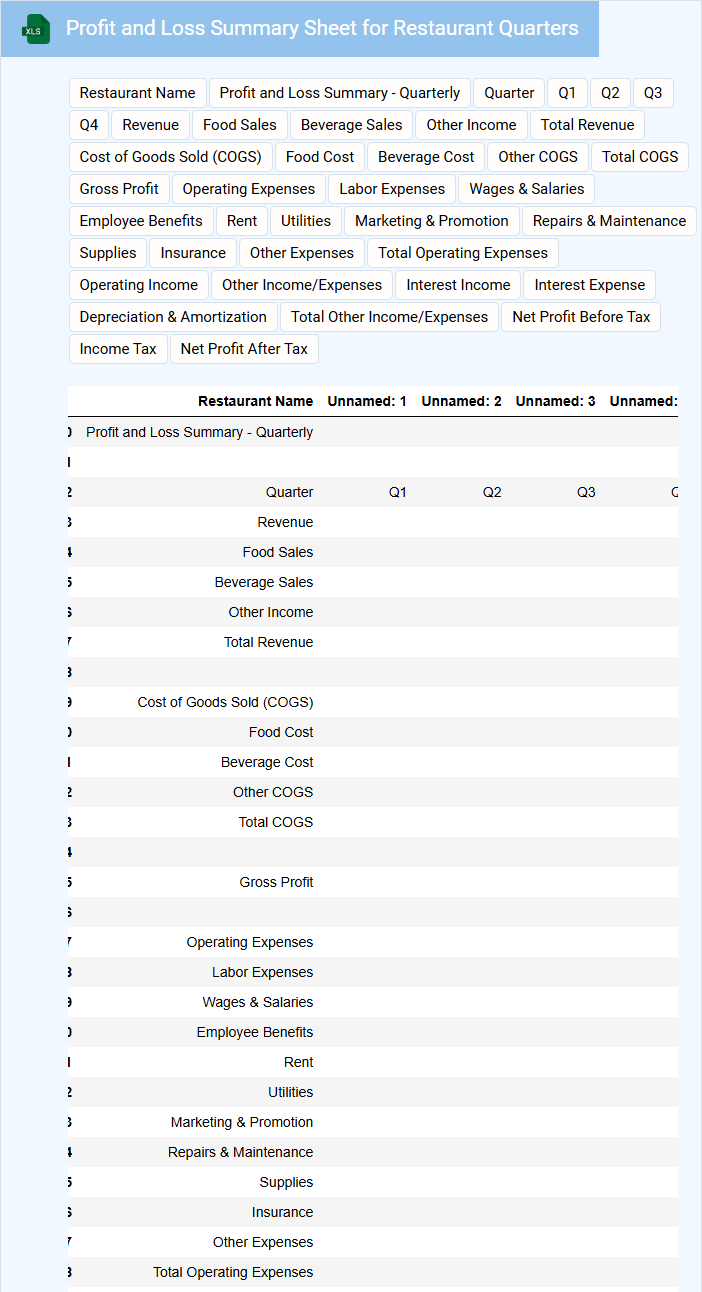The image size is (702, 1292).
Task: Click the Net Profit After Tax tag
Action: point(244,349)
